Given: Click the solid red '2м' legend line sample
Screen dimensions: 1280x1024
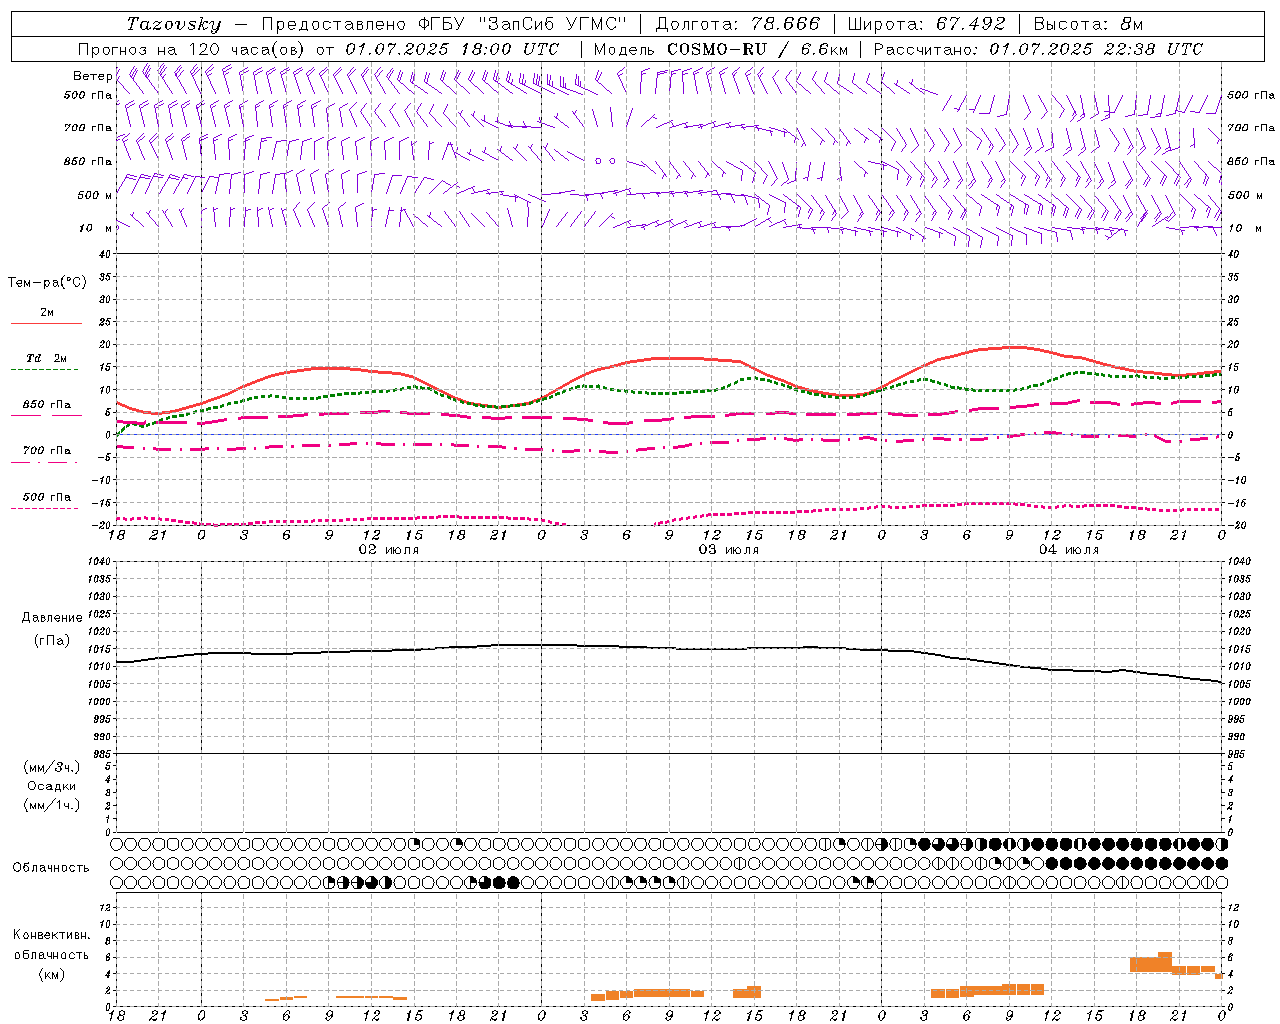Looking at the screenshot, I should tap(46, 324).
